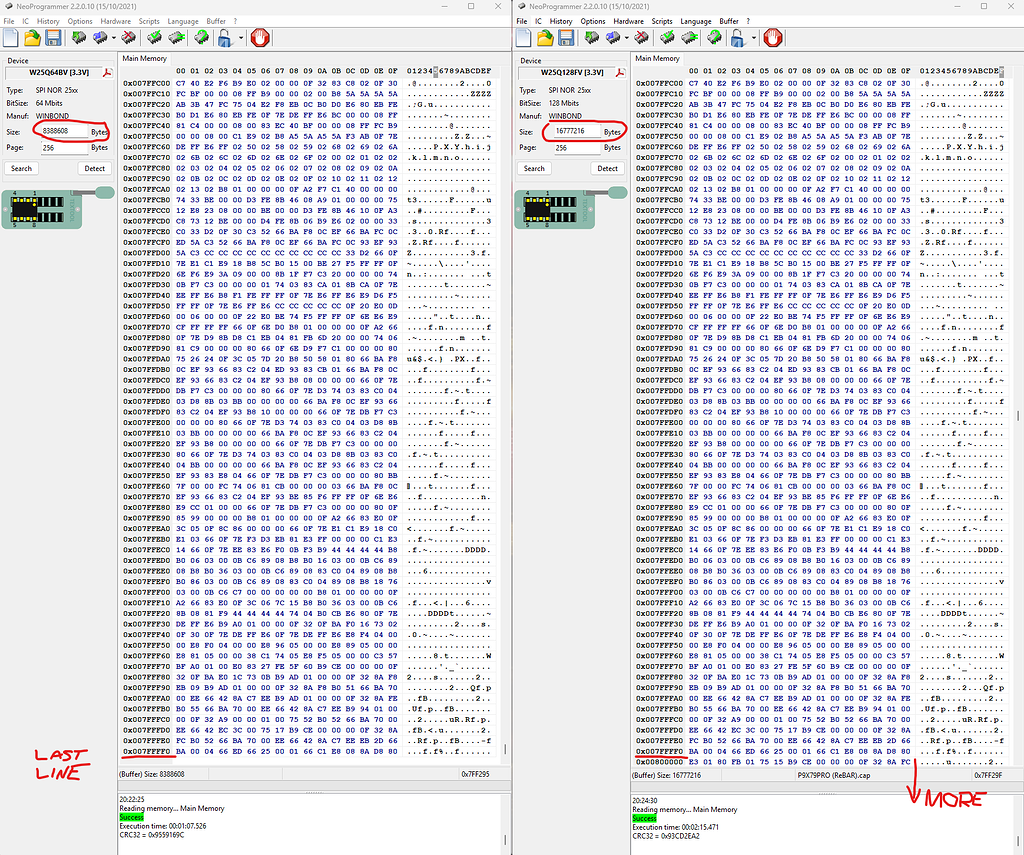Save buffer icon in right W25Q128FV window
This screenshot has width=1024, height=855.
[566, 38]
